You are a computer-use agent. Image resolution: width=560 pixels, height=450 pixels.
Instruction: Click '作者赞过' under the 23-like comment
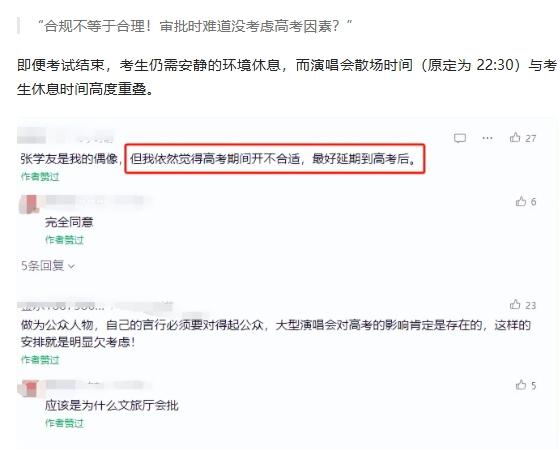(40, 360)
